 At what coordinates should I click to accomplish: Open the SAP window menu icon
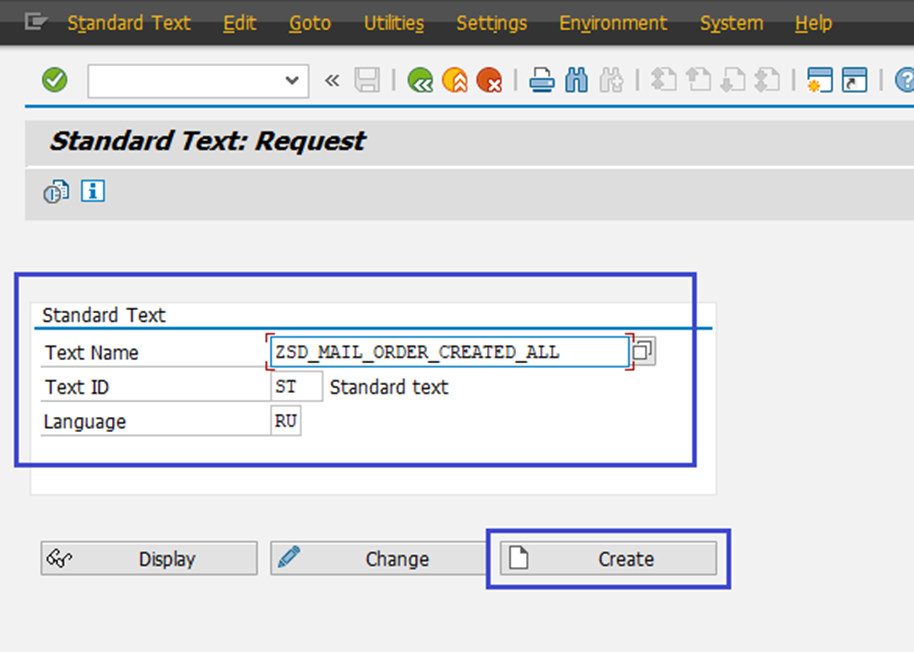click(x=36, y=22)
